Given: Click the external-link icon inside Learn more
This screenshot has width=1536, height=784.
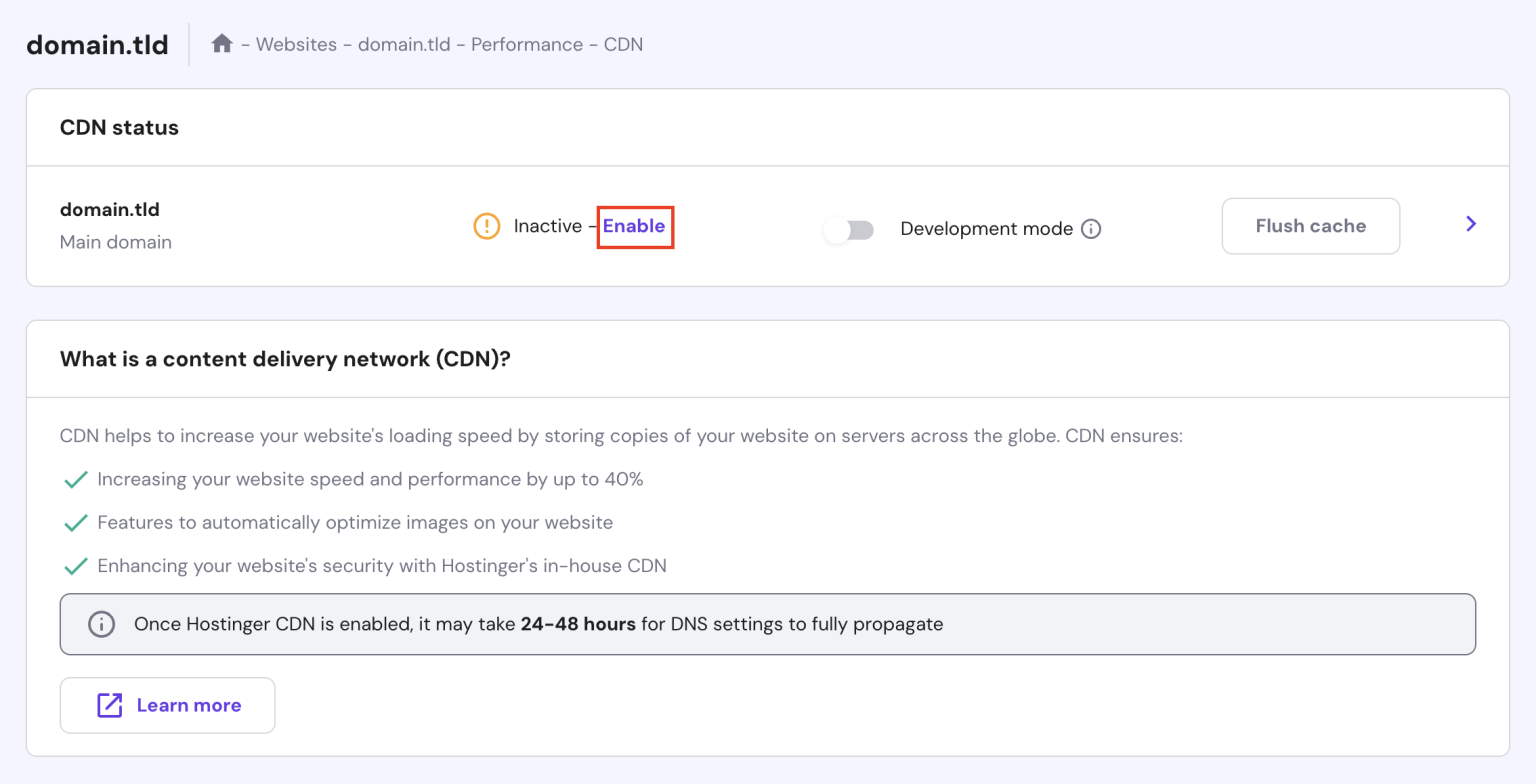Looking at the screenshot, I should point(108,705).
